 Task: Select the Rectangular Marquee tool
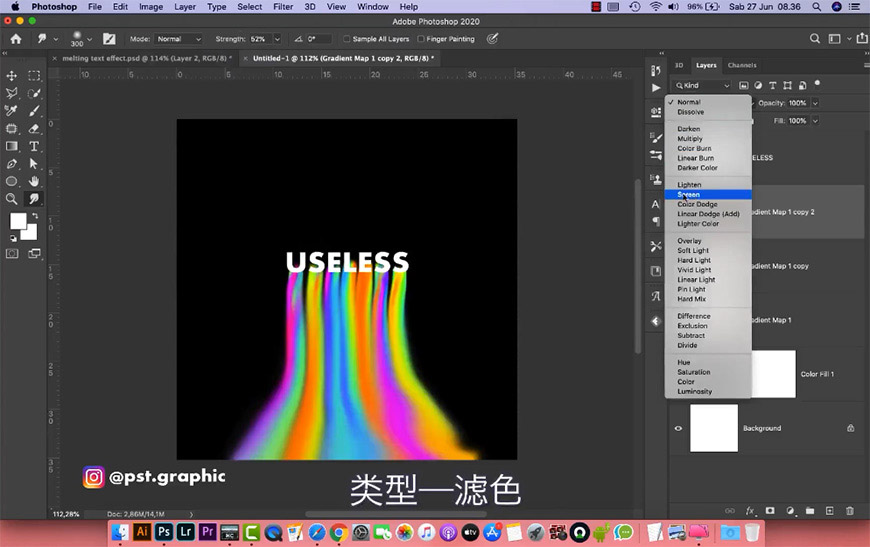[x=34, y=75]
